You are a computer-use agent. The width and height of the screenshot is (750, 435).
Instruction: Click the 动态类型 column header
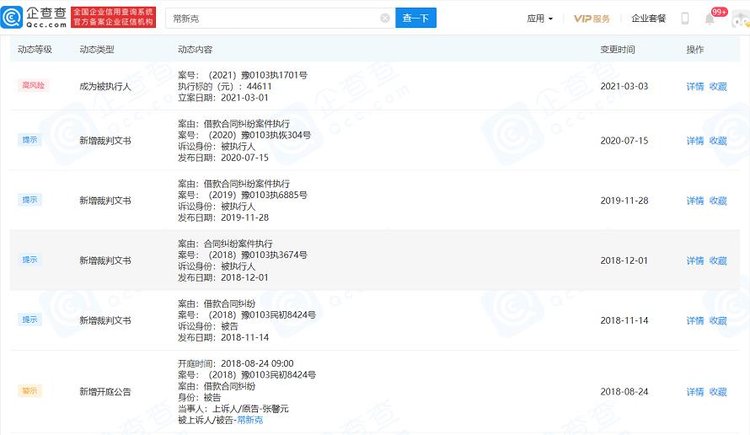tap(97, 49)
